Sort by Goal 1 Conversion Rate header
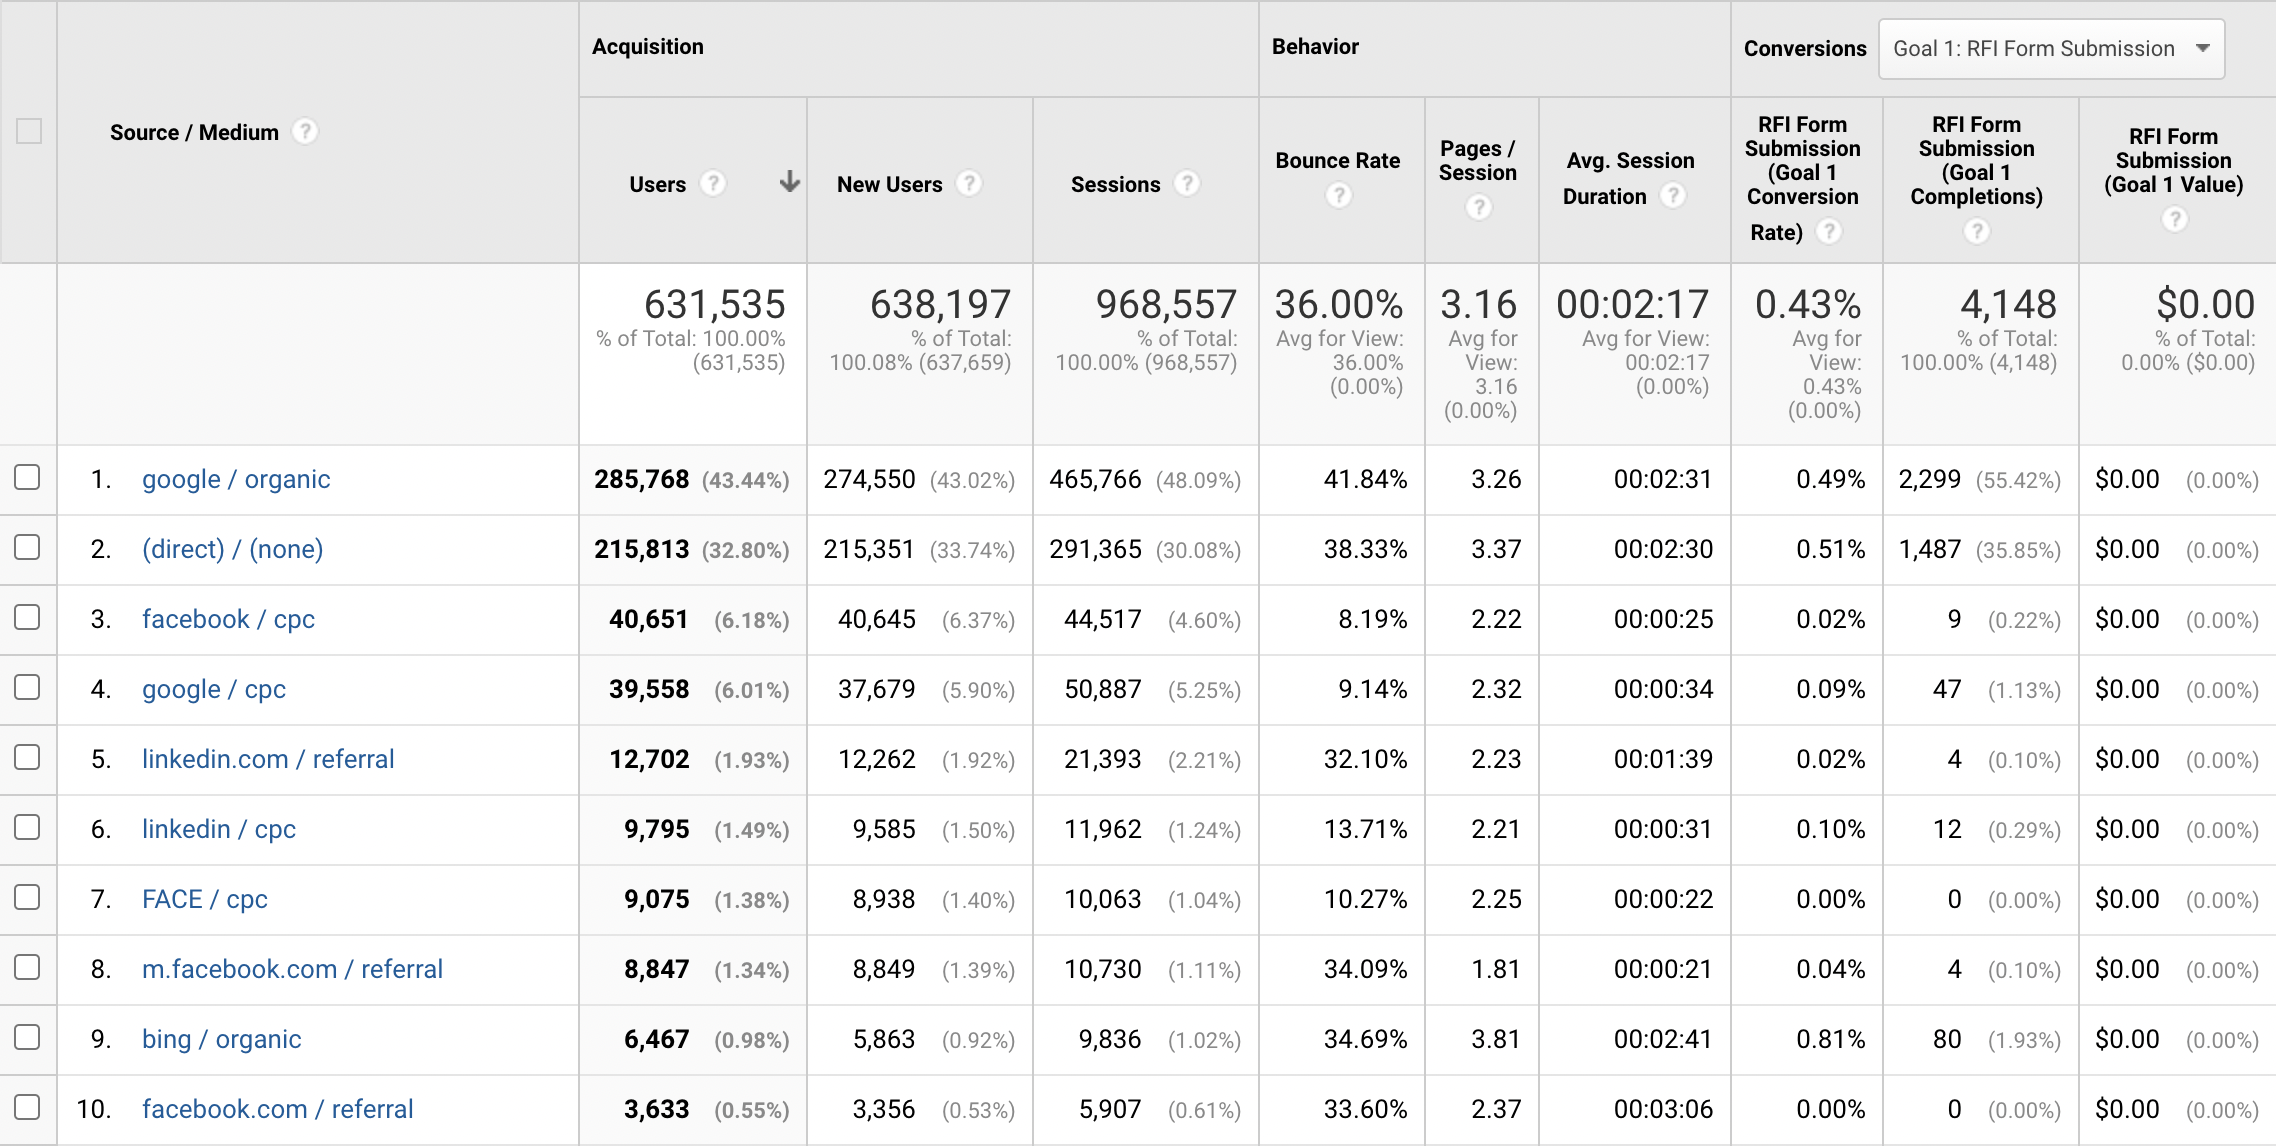 click(x=1803, y=178)
